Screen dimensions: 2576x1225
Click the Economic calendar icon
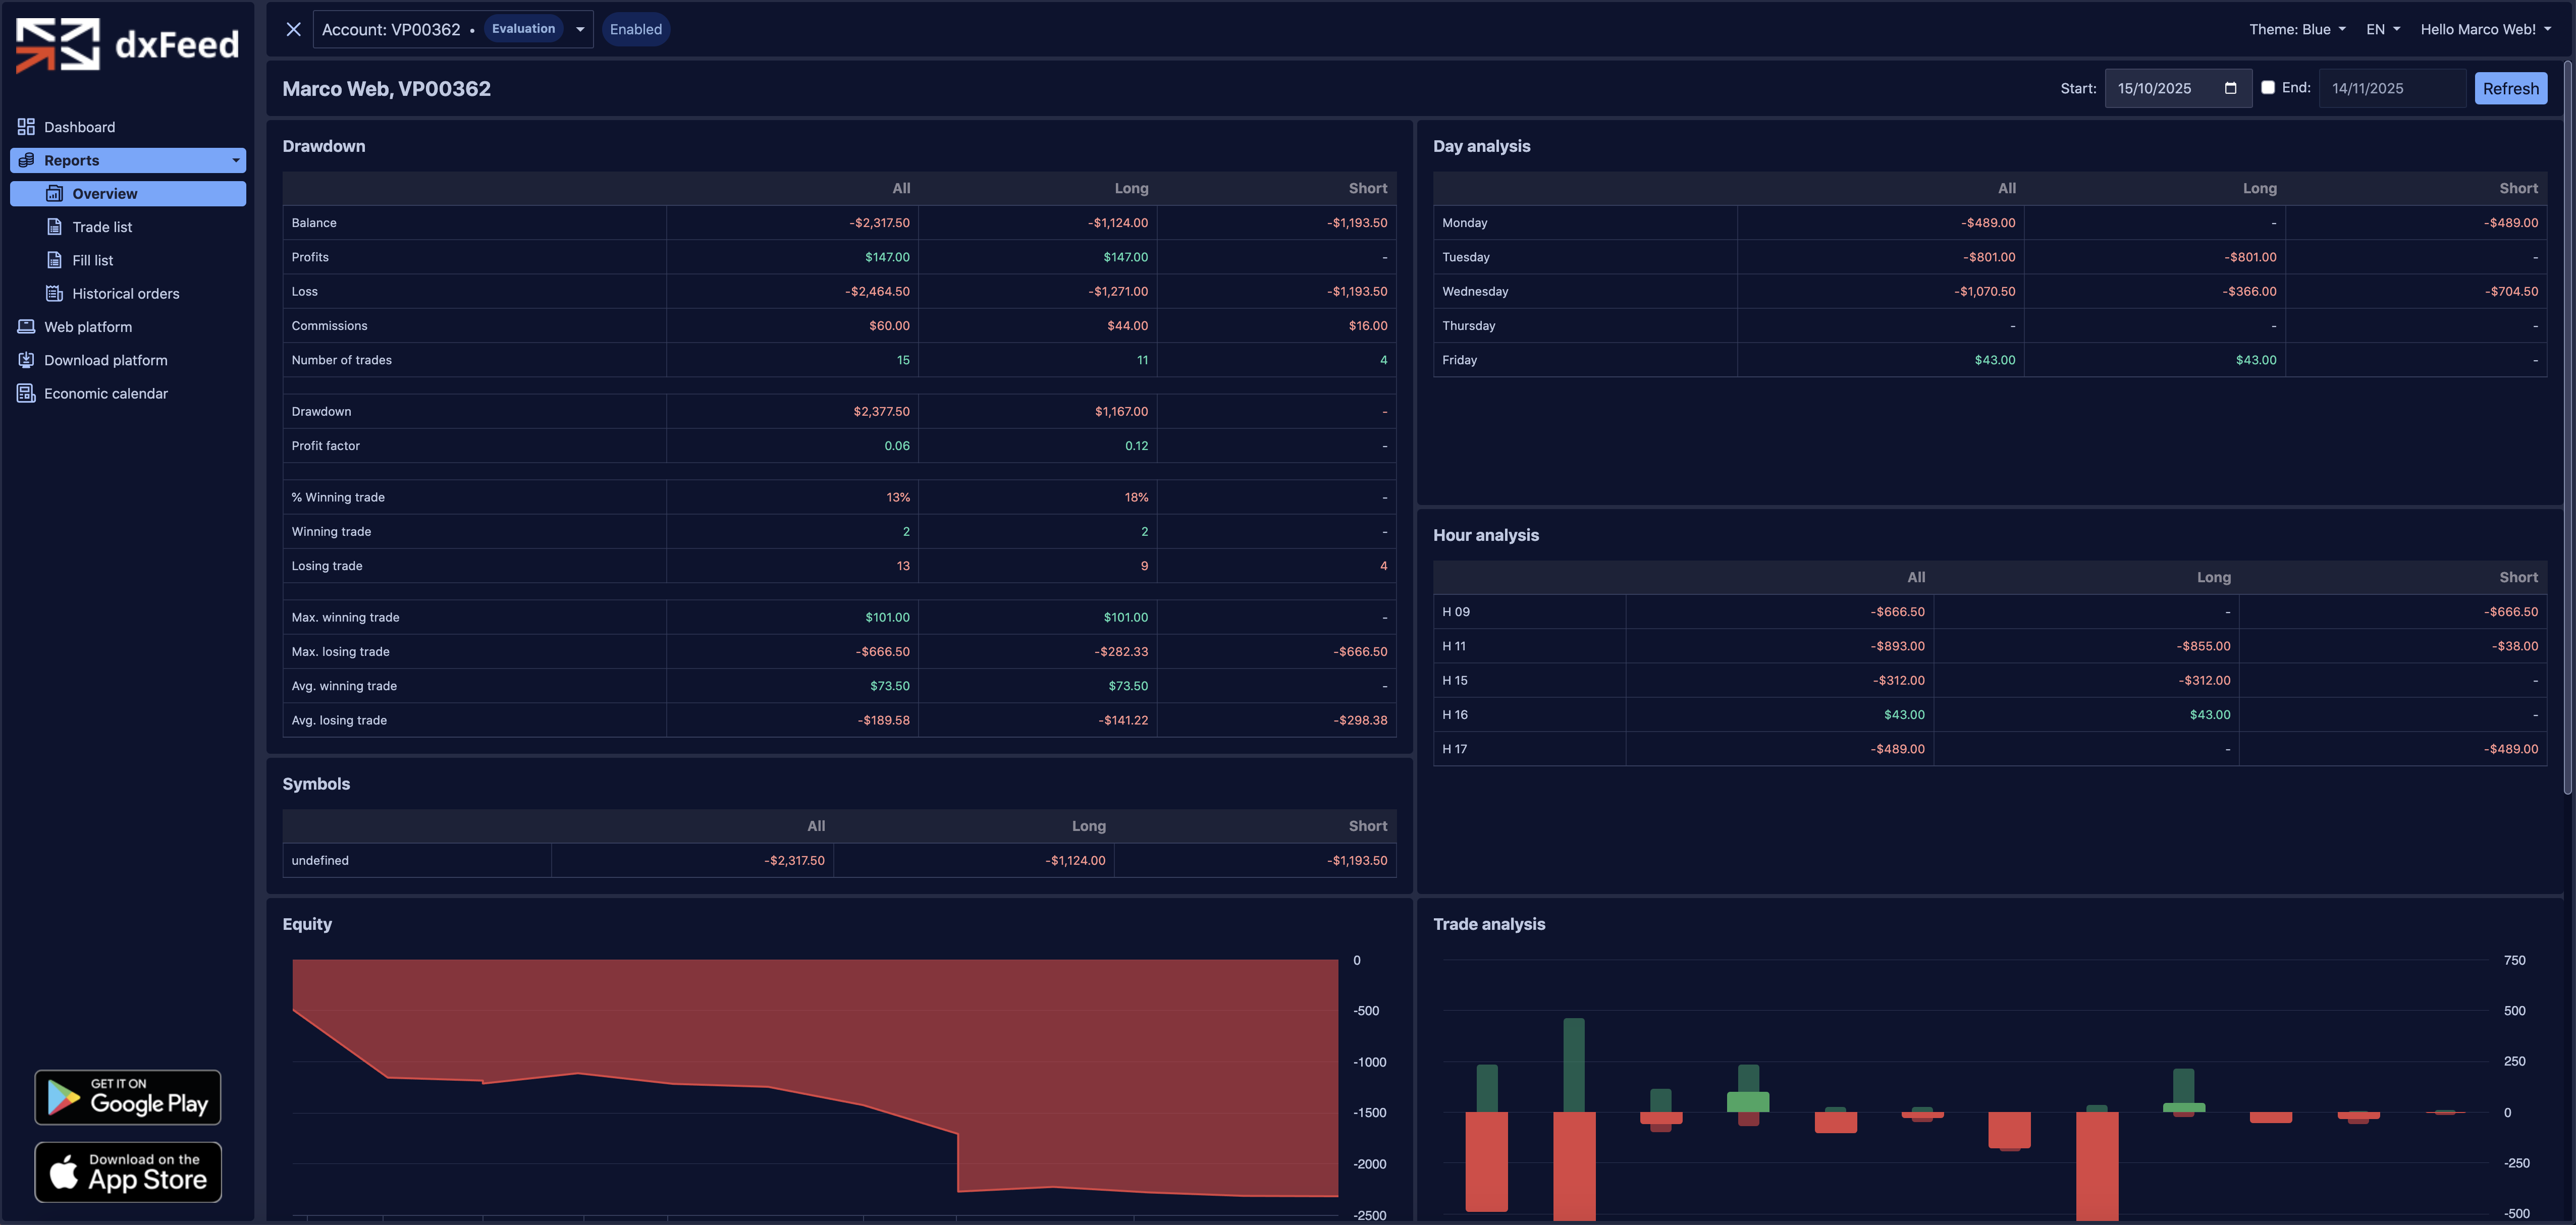tap(26, 393)
